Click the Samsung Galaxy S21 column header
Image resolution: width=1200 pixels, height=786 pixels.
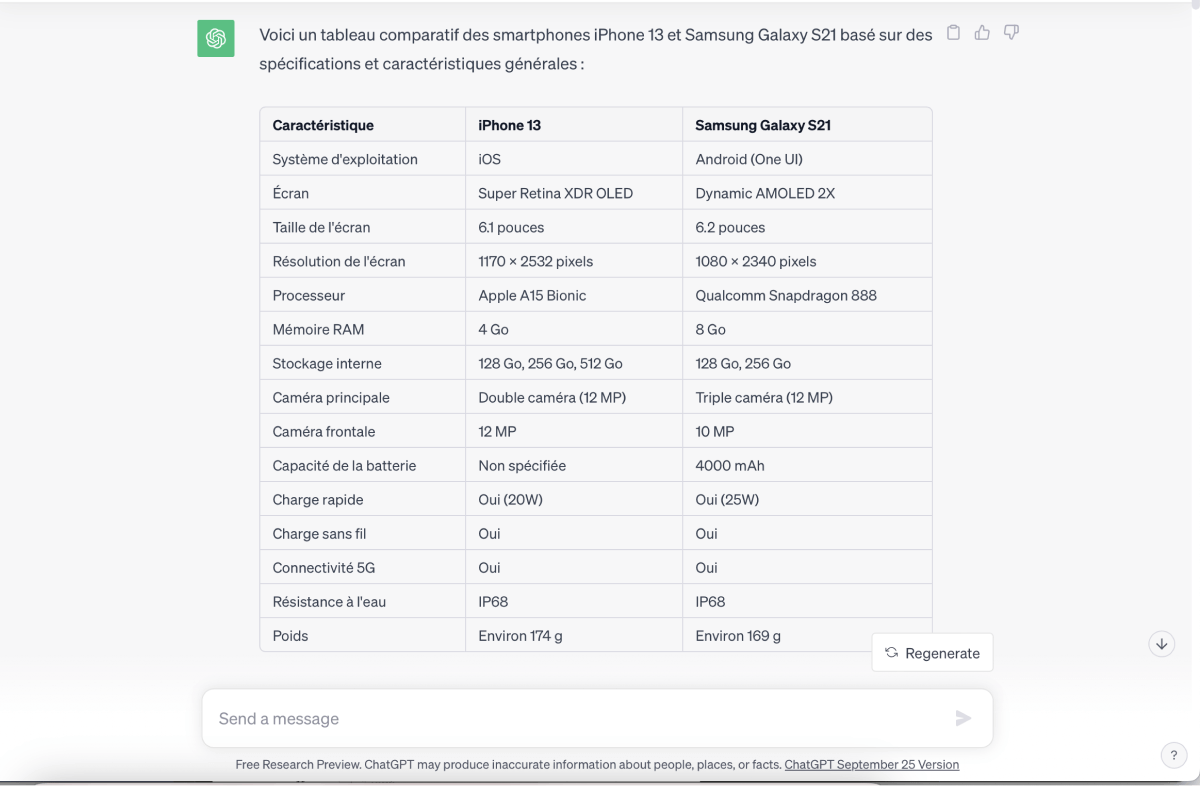coord(807,125)
